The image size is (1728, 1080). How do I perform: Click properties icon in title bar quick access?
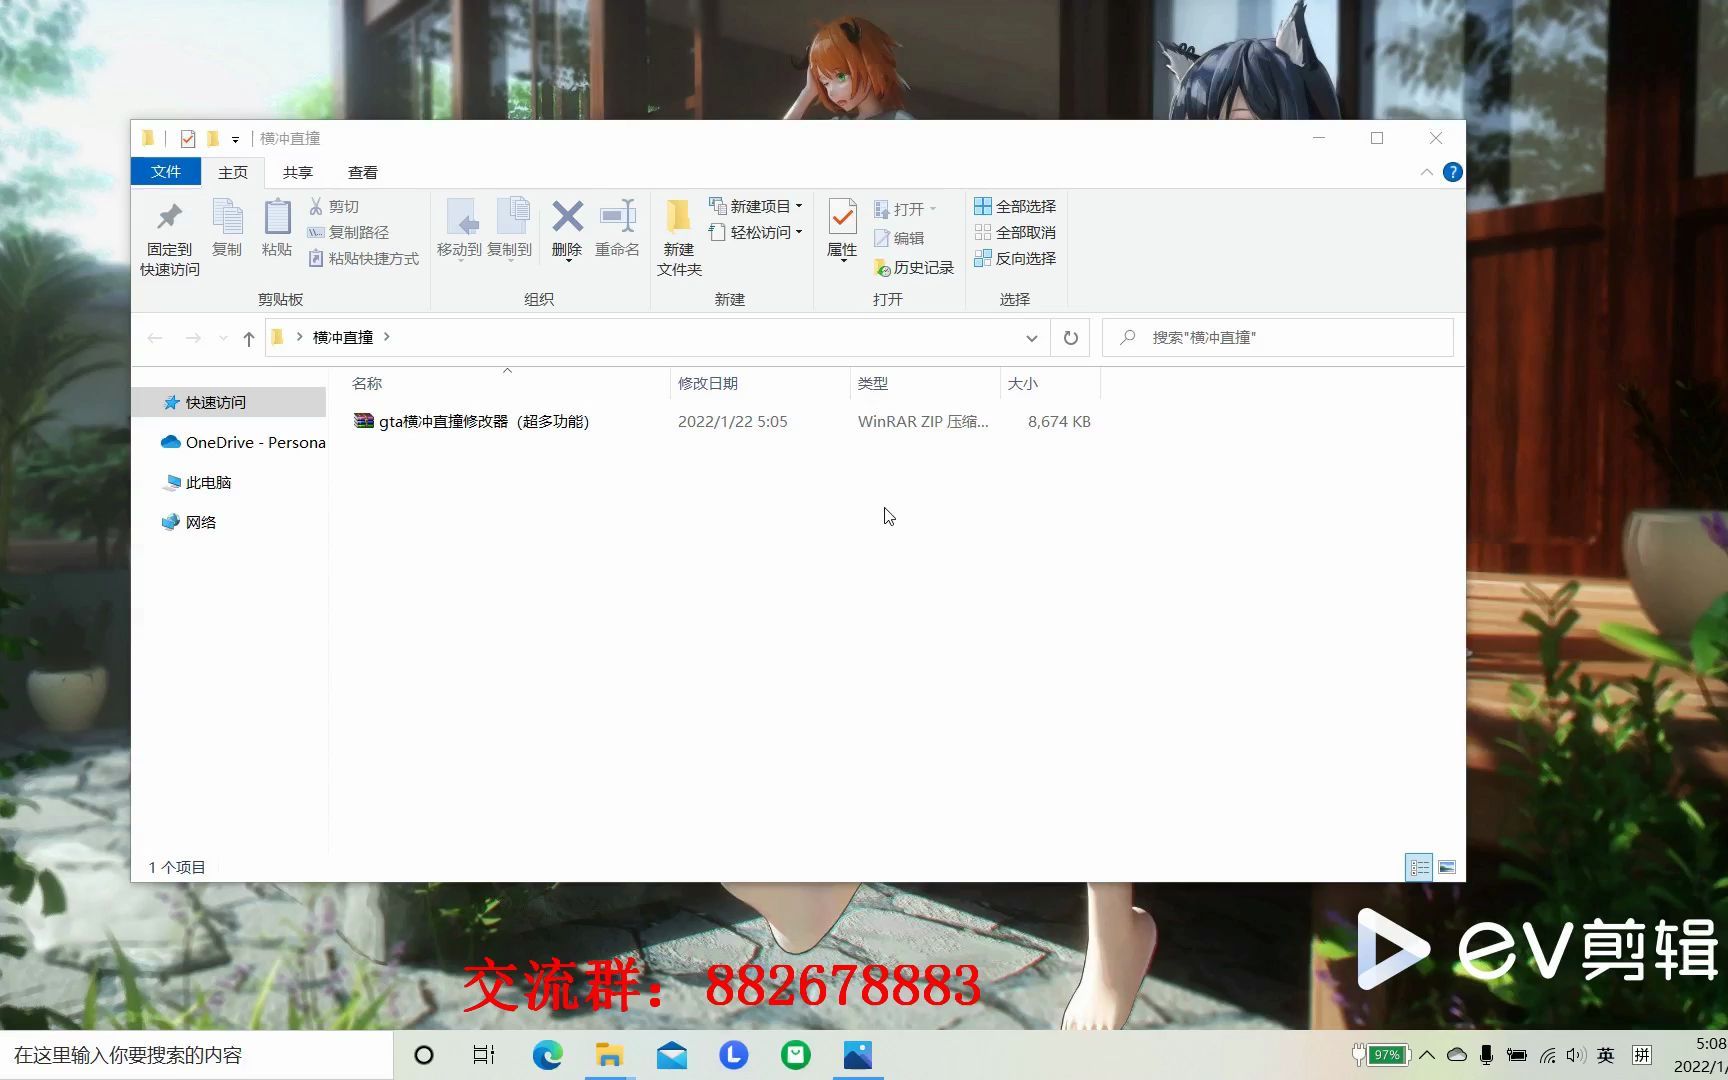click(x=188, y=138)
